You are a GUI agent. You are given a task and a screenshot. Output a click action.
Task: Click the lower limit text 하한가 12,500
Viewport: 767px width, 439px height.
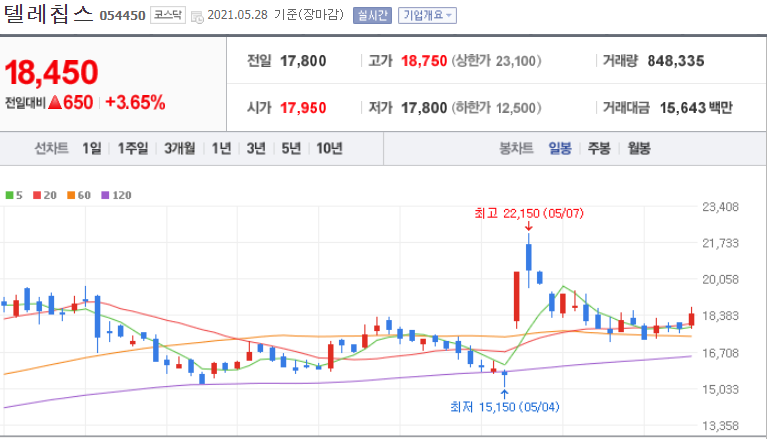click(x=496, y=108)
